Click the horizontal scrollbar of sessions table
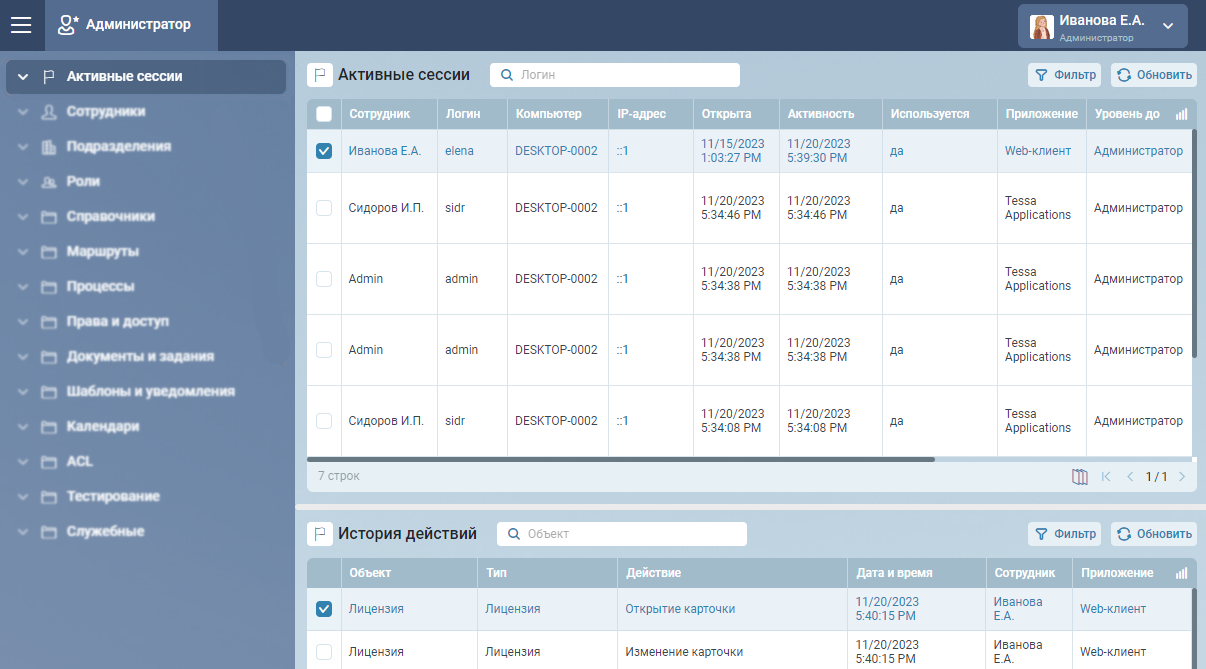The width and height of the screenshot is (1206, 669). [x=620, y=459]
